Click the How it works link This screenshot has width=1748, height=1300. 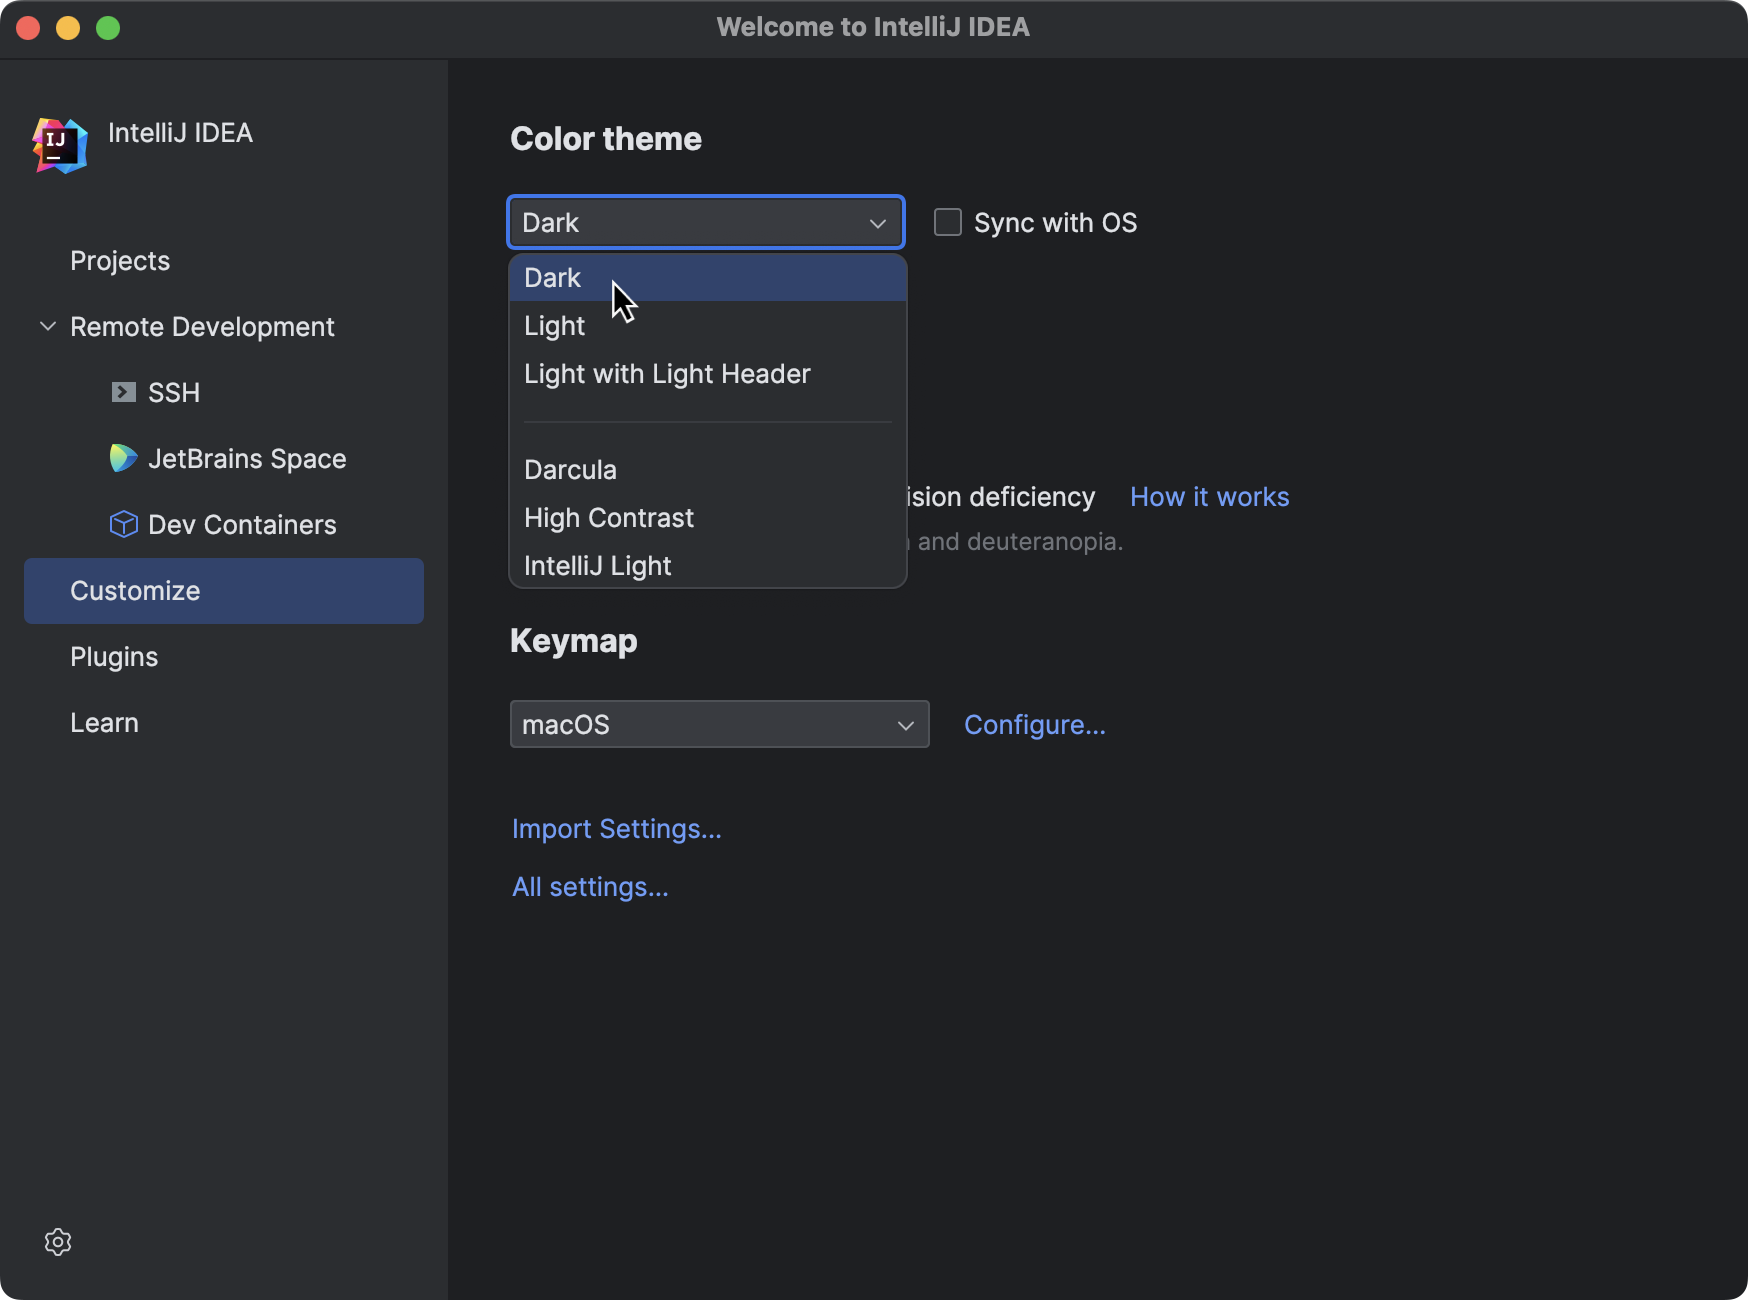click(x=1208, y=496)
